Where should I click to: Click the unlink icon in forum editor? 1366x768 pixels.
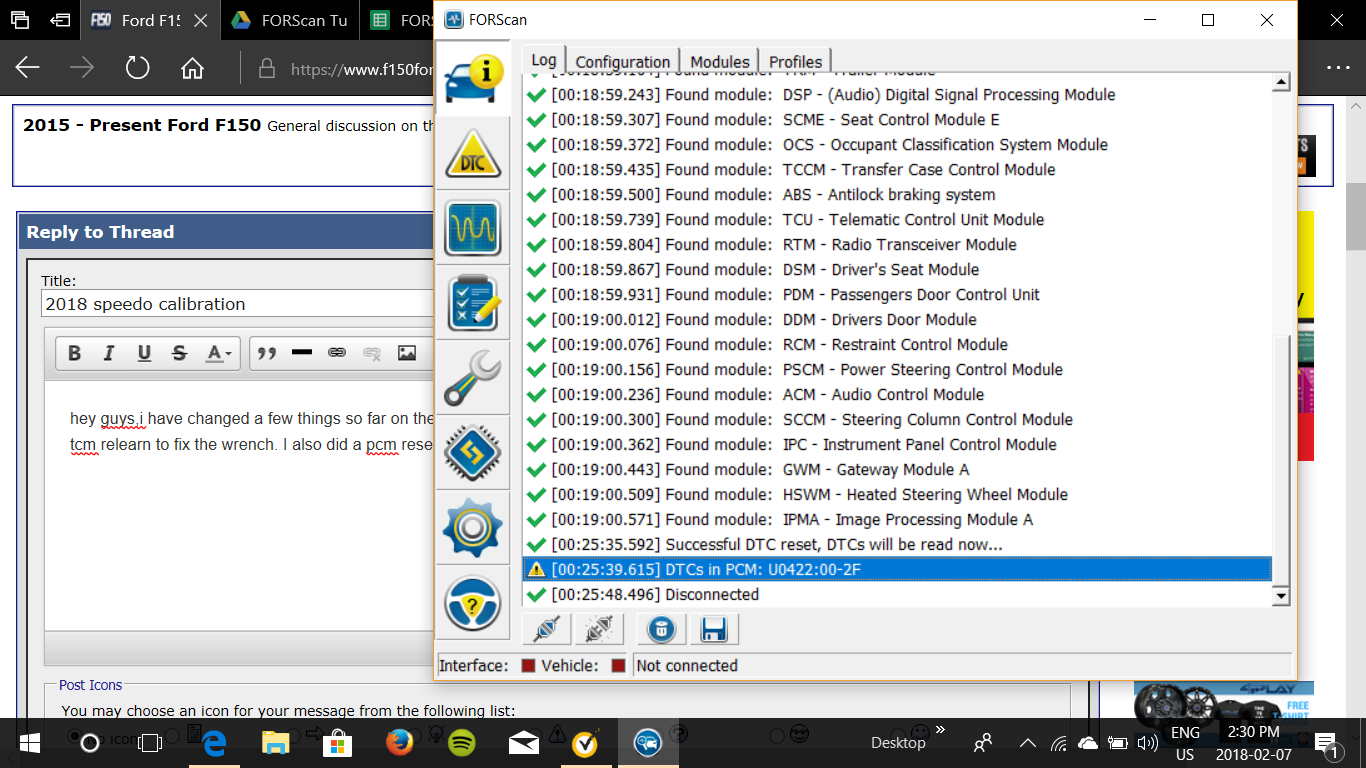coord(372,353)
